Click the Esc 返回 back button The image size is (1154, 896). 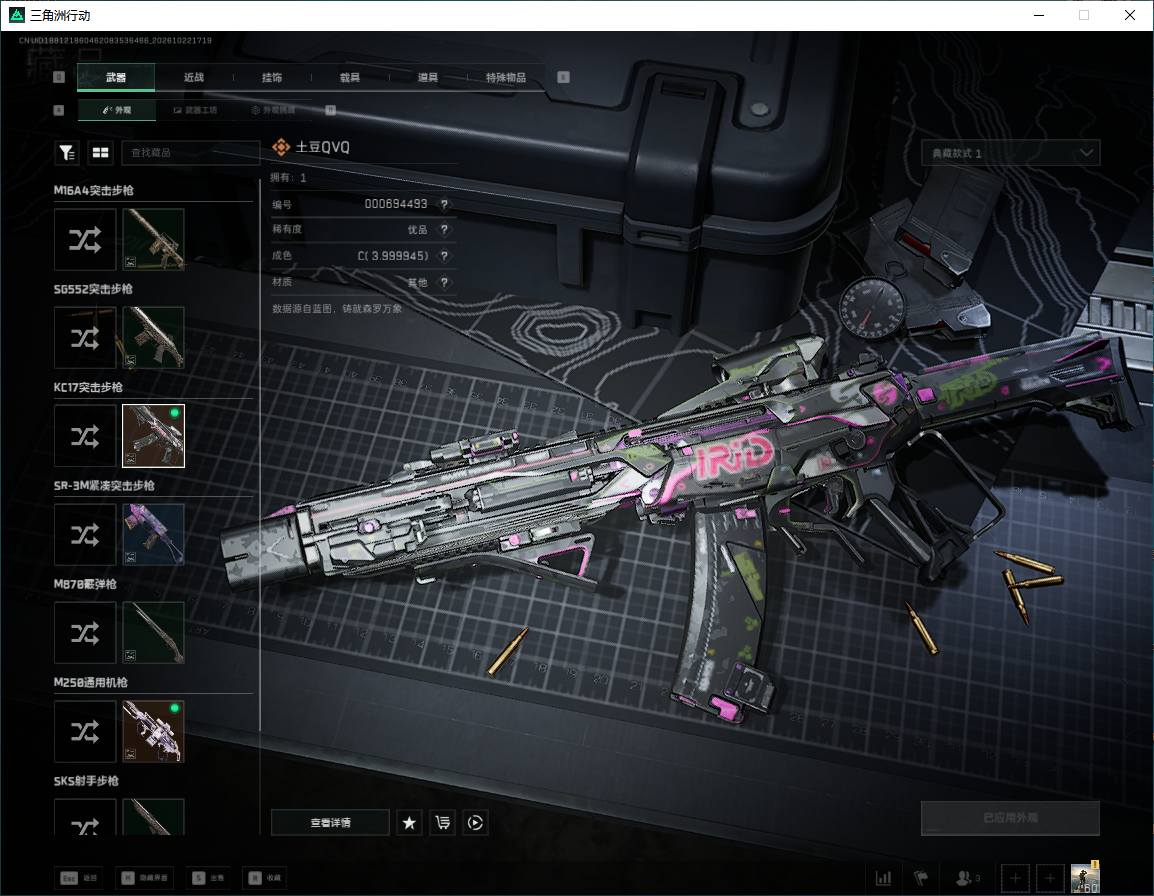[79, 878]
